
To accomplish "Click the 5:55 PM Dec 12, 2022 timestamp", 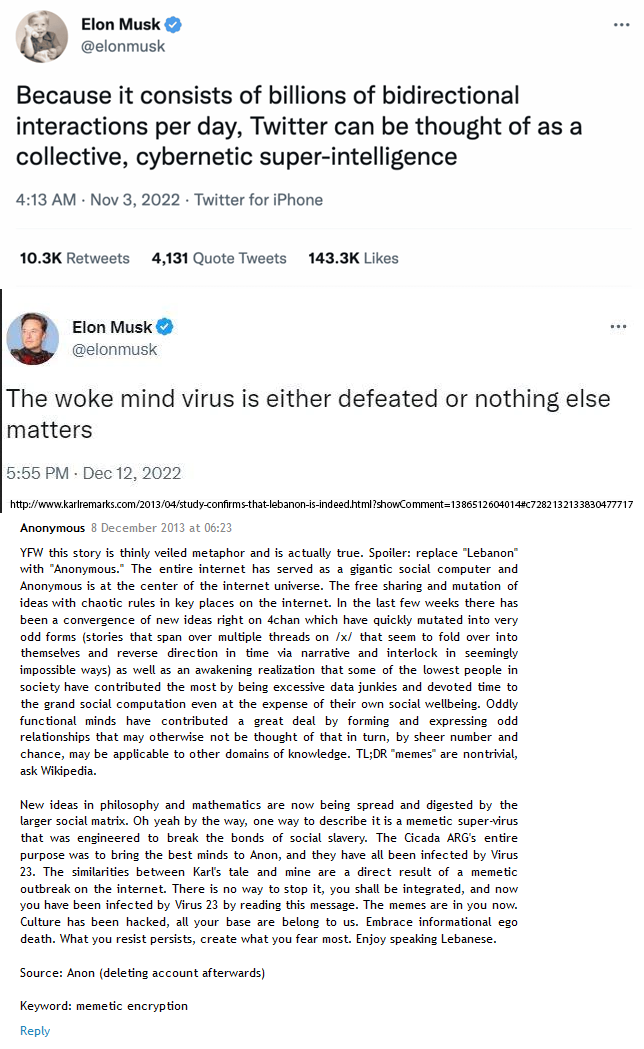I will click(92, 472).
